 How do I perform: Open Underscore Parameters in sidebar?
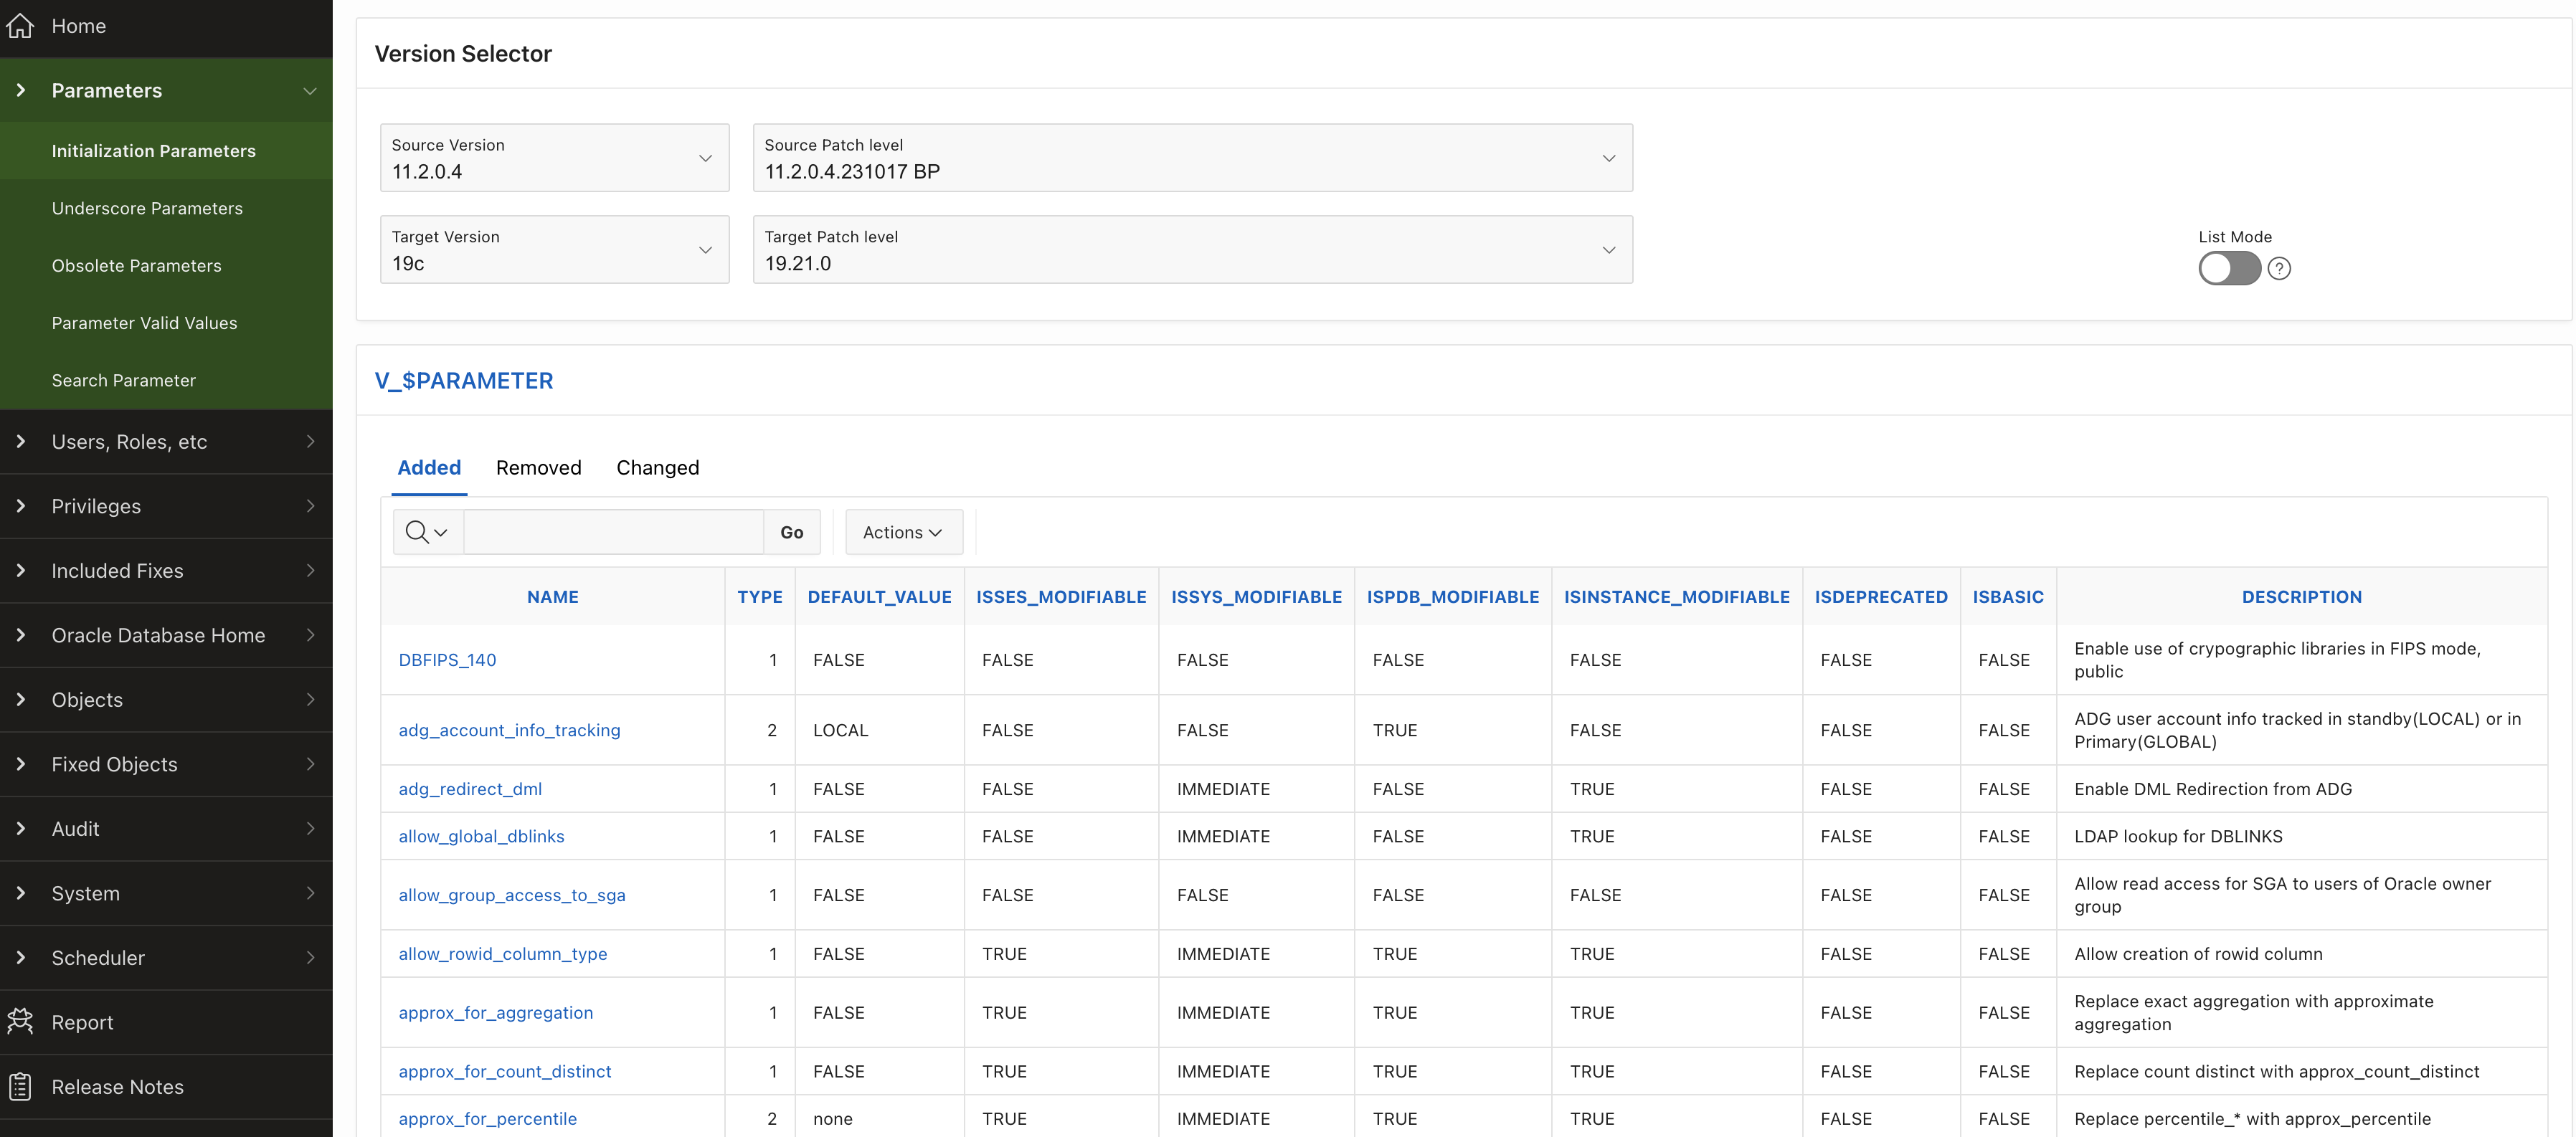click(x=147, y=208)
